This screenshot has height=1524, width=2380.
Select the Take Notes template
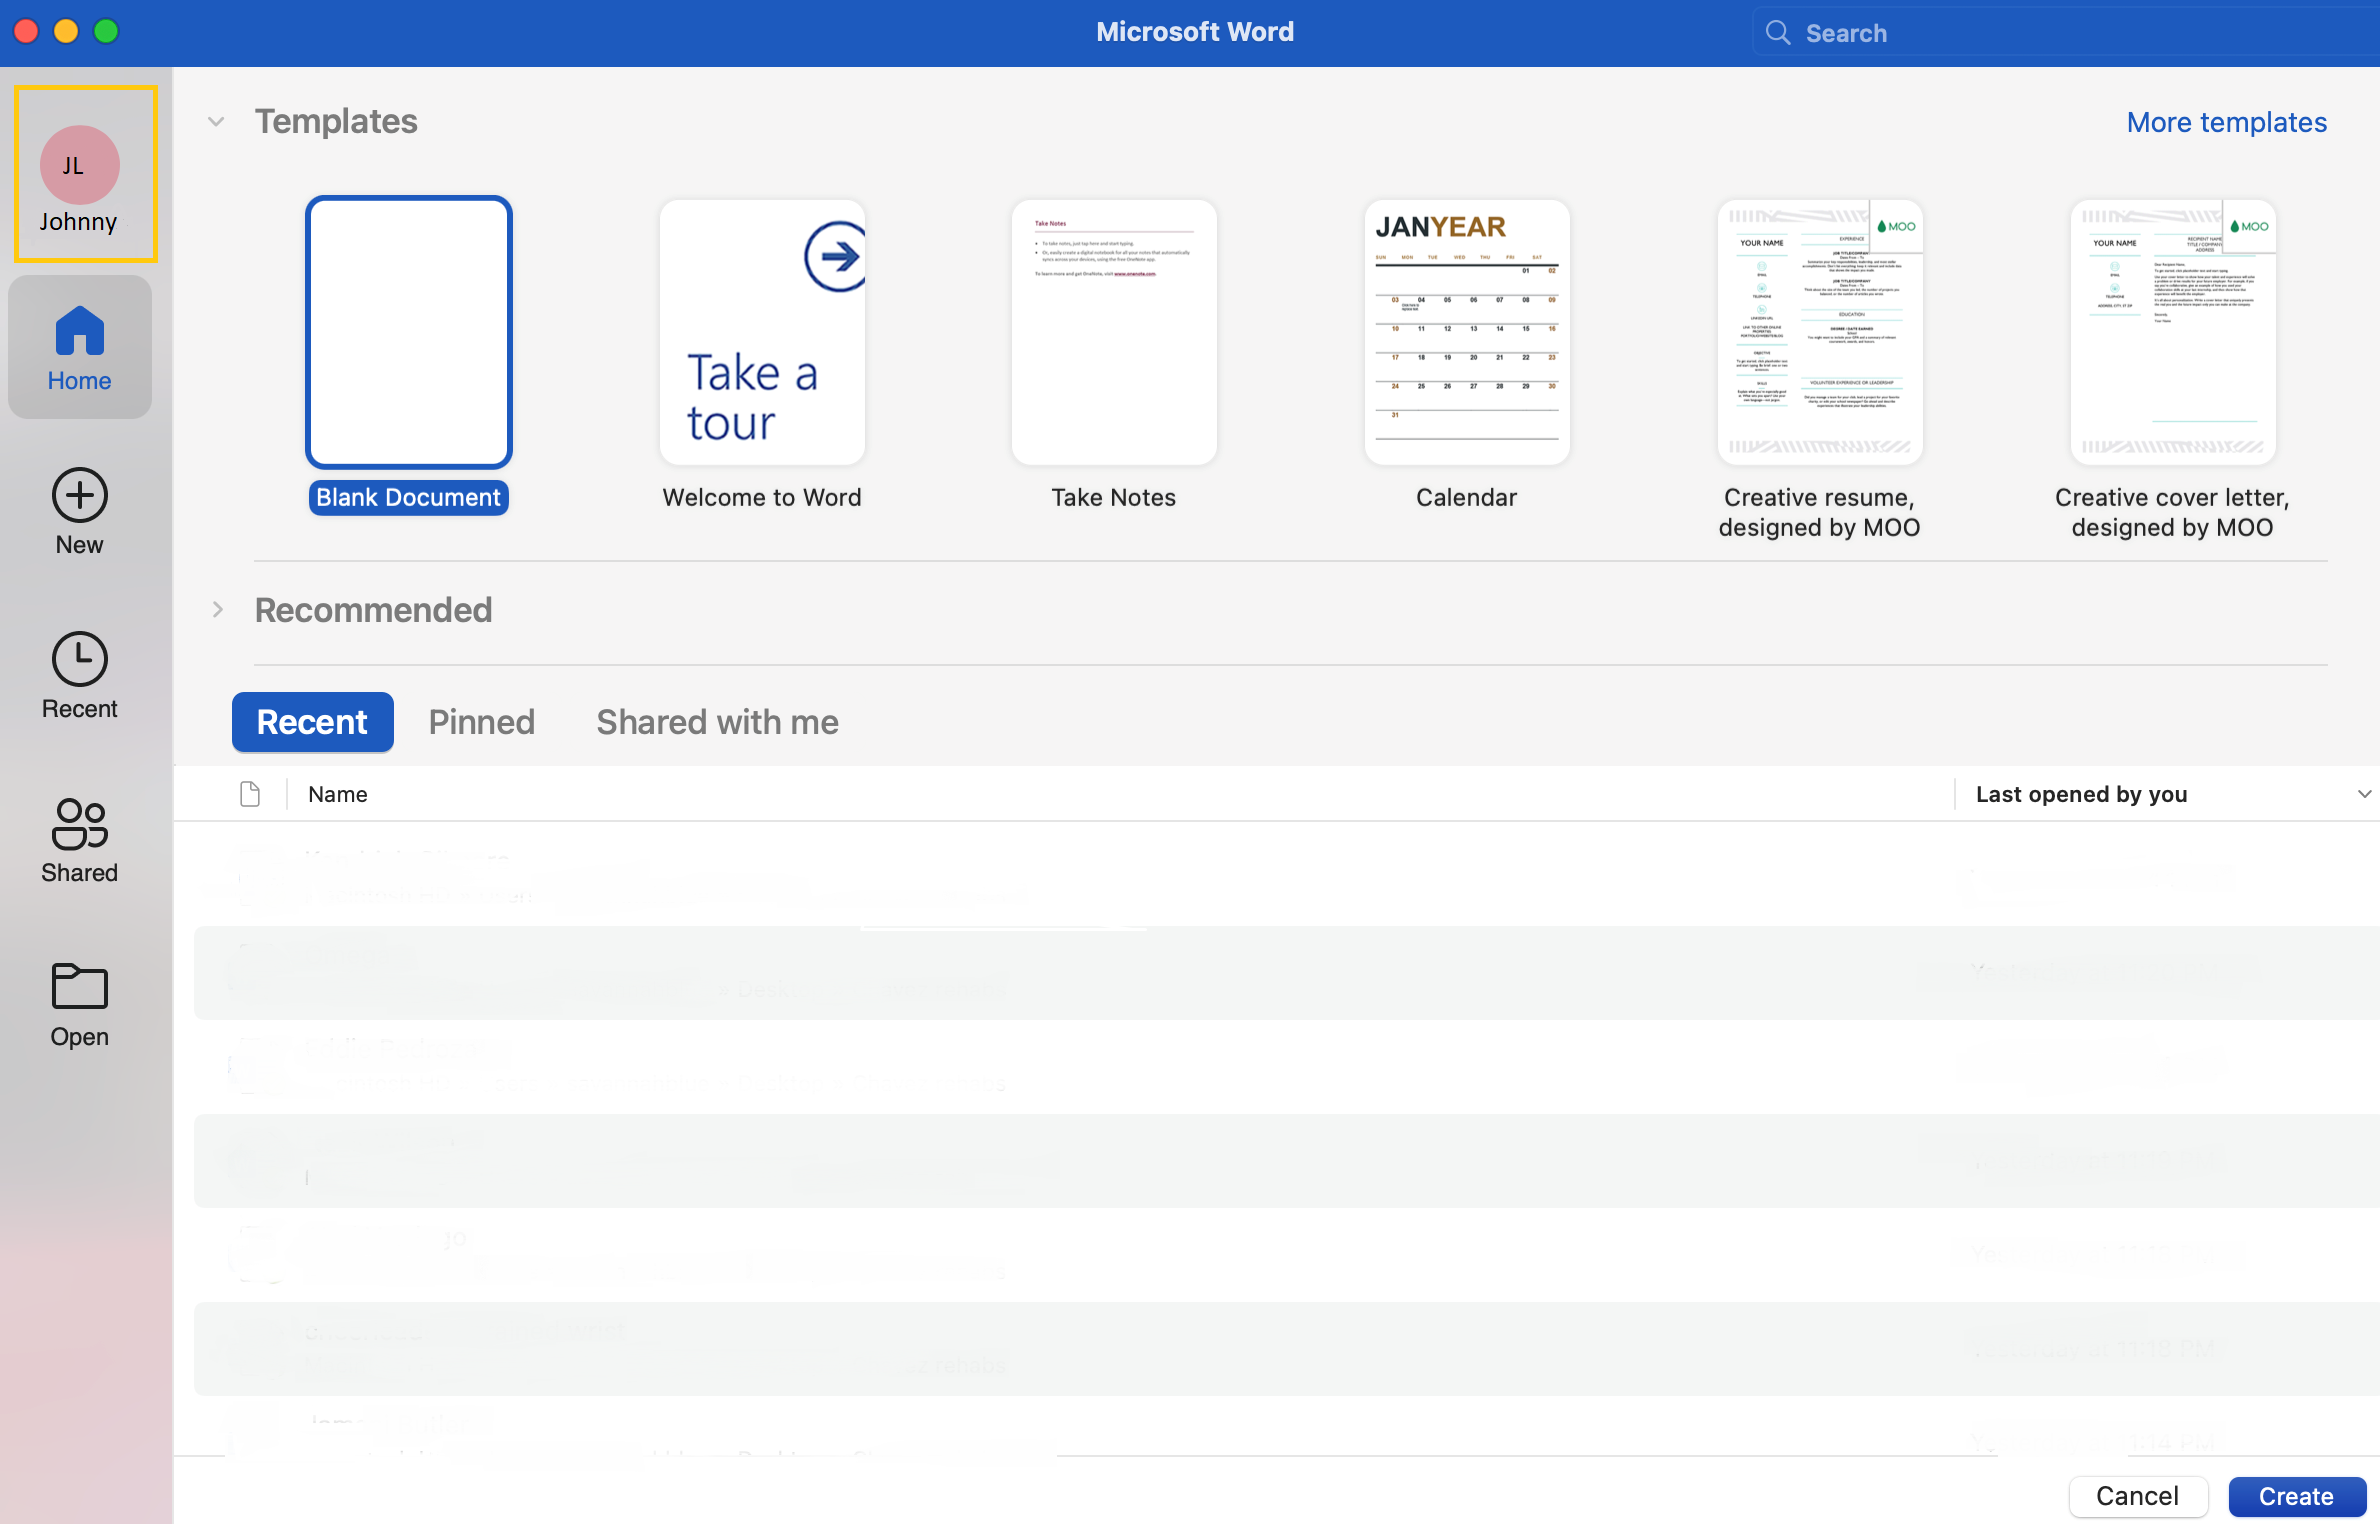coord(1114,355)
